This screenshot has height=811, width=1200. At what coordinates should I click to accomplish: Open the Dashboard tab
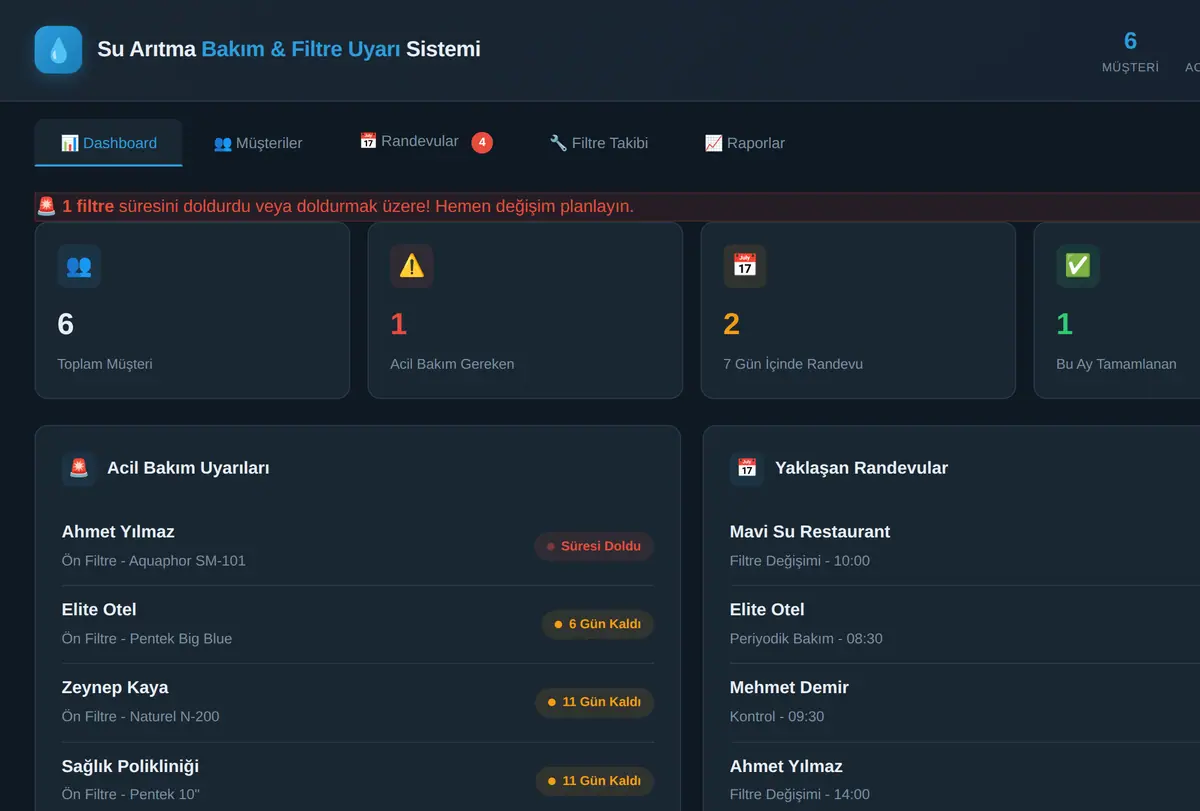tap(108, 143)
